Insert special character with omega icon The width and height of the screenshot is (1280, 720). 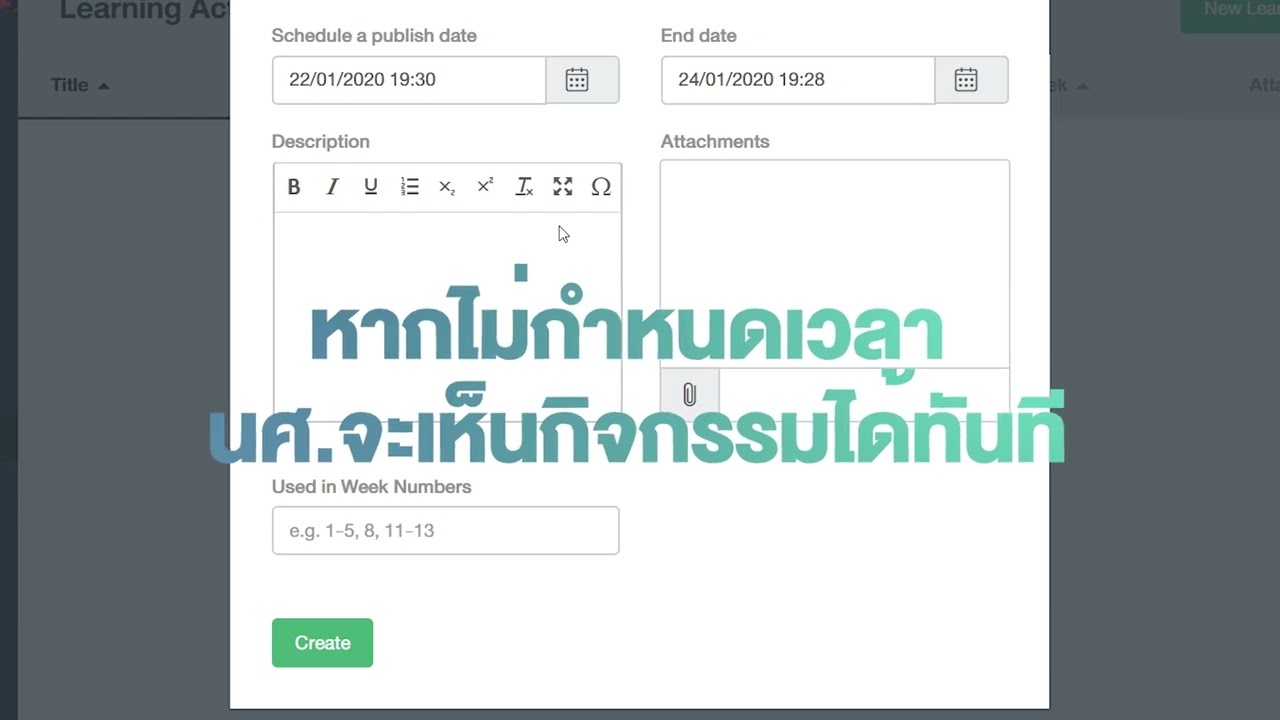[601, 187]
